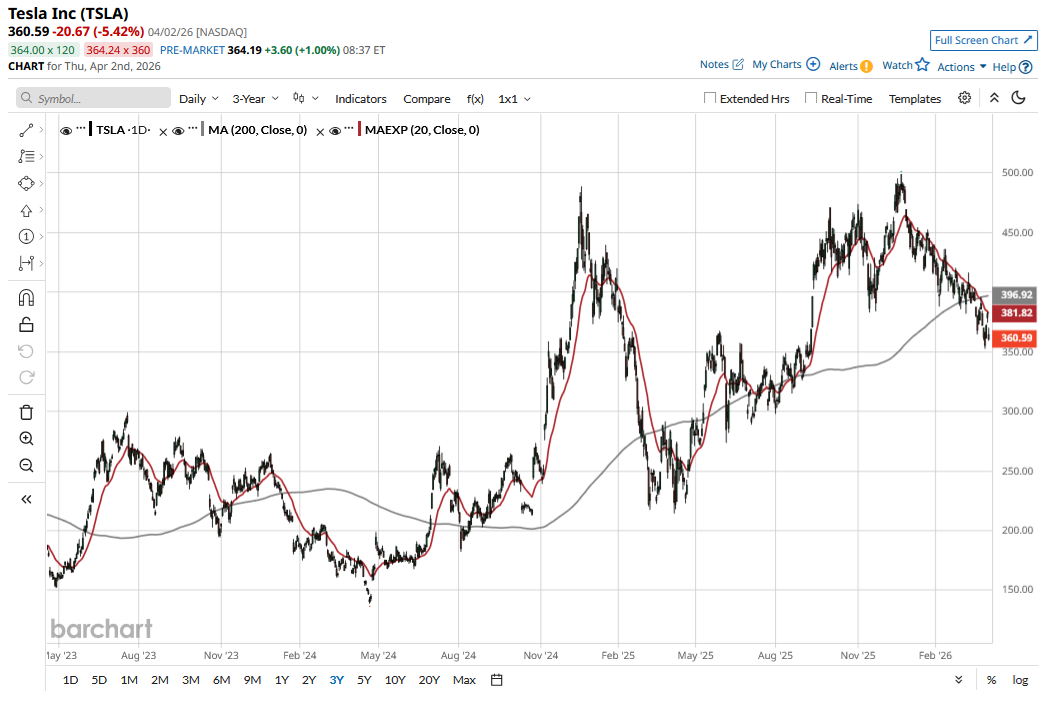The width and height of the screenshot is (1050, 705).
Task: Open the Full Screen Chart button
Action: click(983, 40)
